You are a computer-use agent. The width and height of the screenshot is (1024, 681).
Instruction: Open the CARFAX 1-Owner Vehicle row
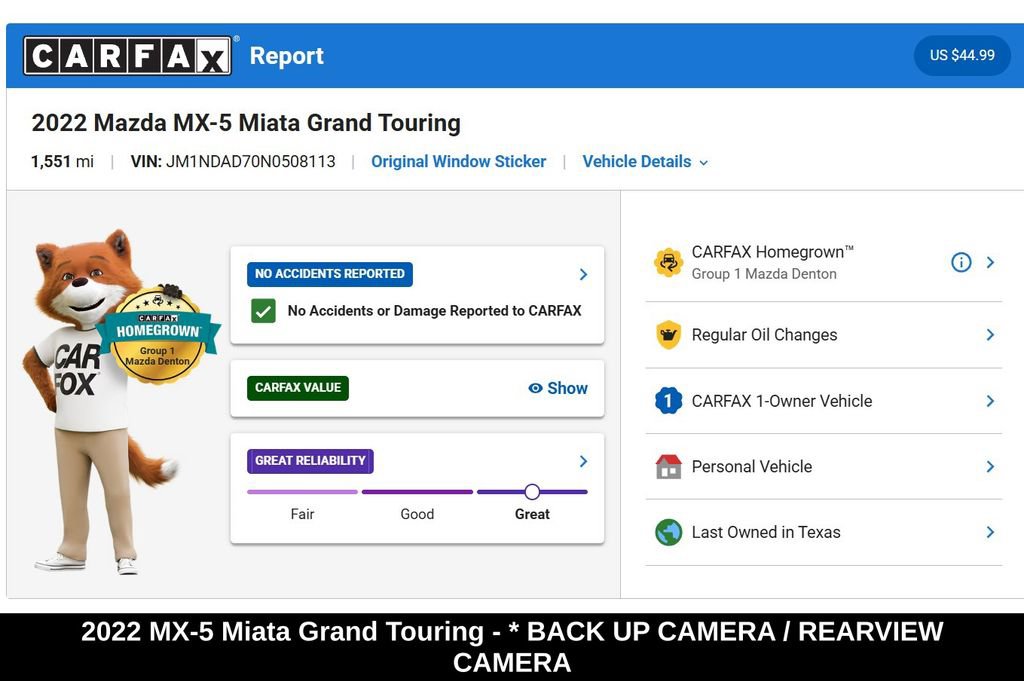pyautogui.click(x=824, y=401)
